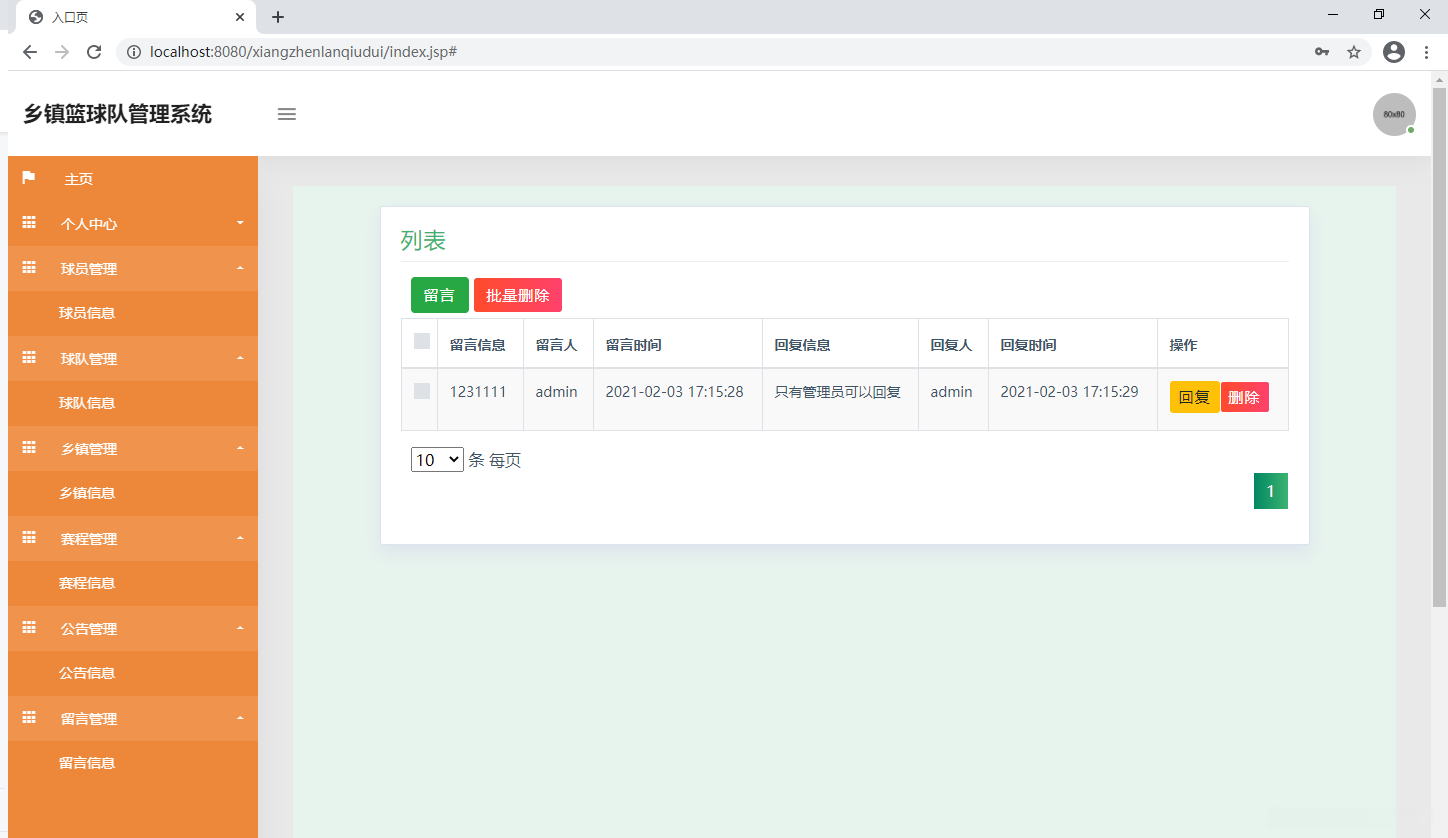Image resolution: width=1448 pixels, height=838 pixels.
Task: Tick the select-all checkbox in table header
Action: 422,341
